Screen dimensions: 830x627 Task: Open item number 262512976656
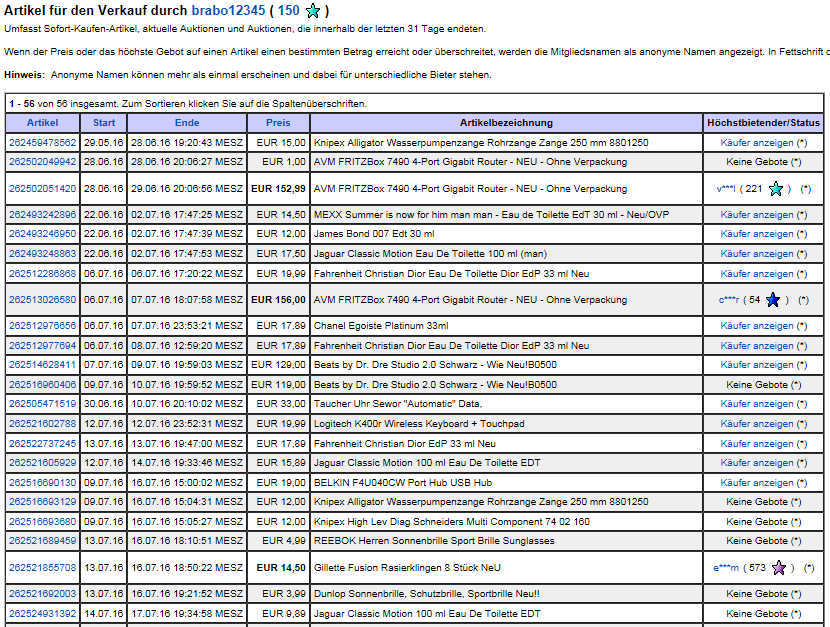[42, 326]
